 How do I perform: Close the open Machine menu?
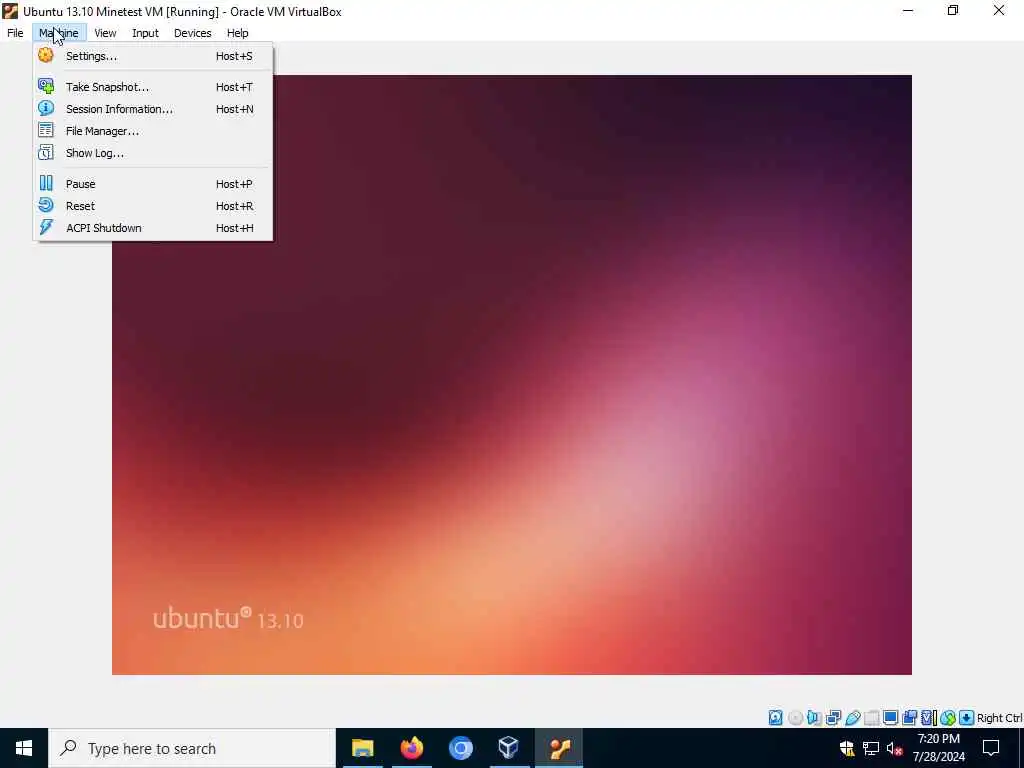(x=59, y=33)
